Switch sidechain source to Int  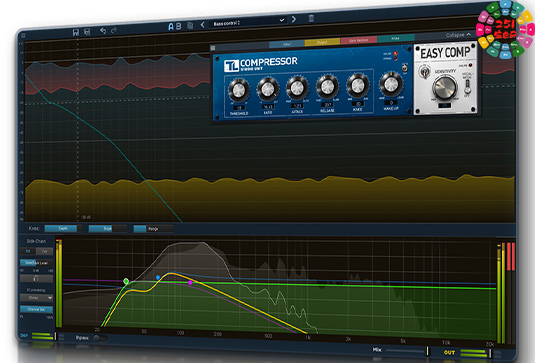coord(28,251)
